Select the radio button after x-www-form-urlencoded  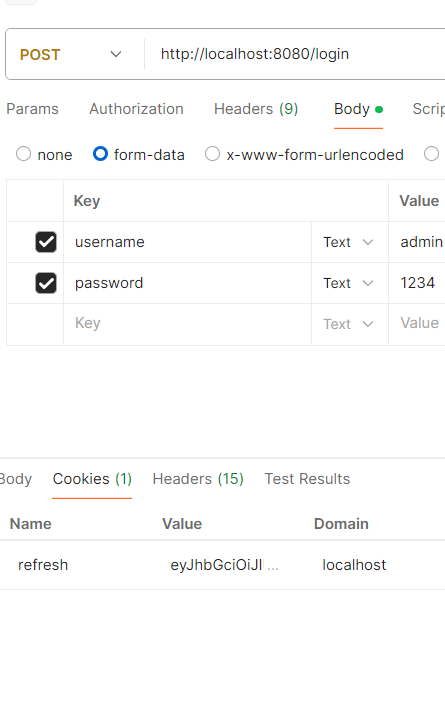431,154
